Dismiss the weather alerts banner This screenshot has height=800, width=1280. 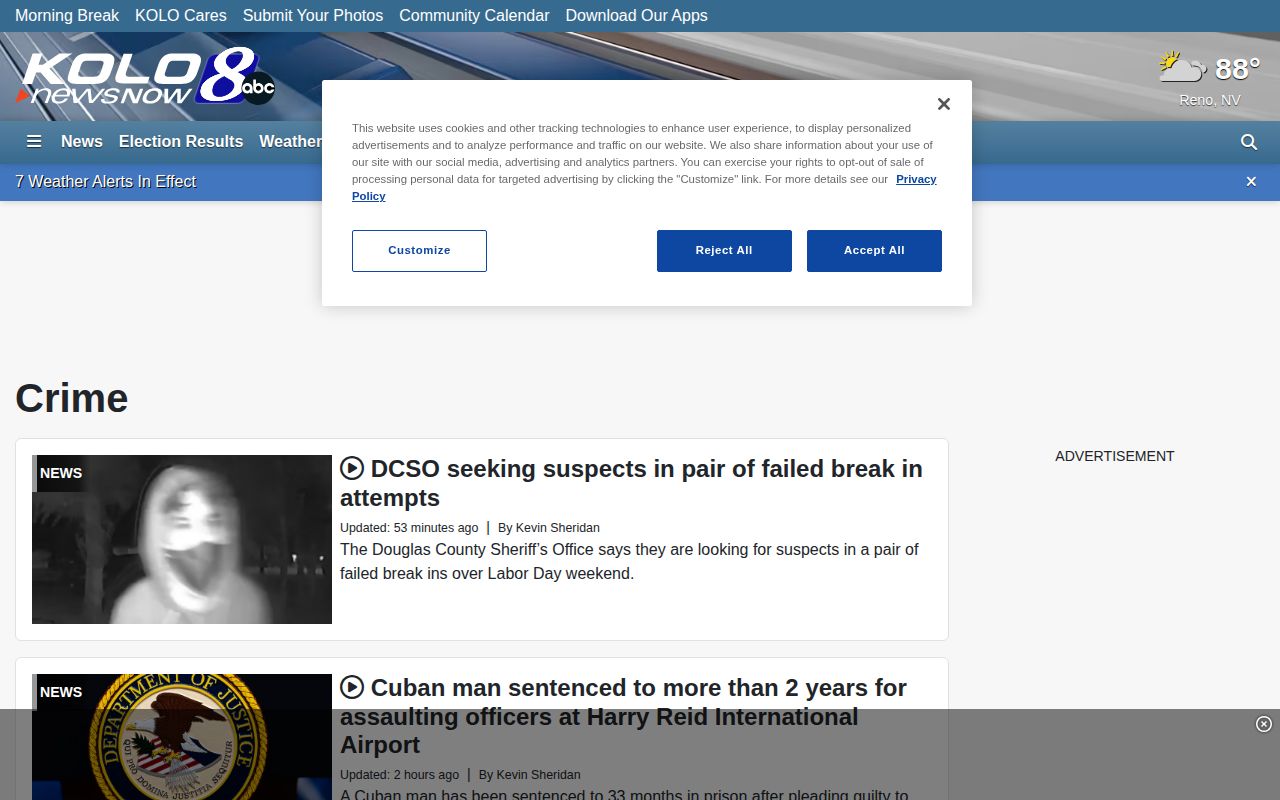[x=1251, y=181]
